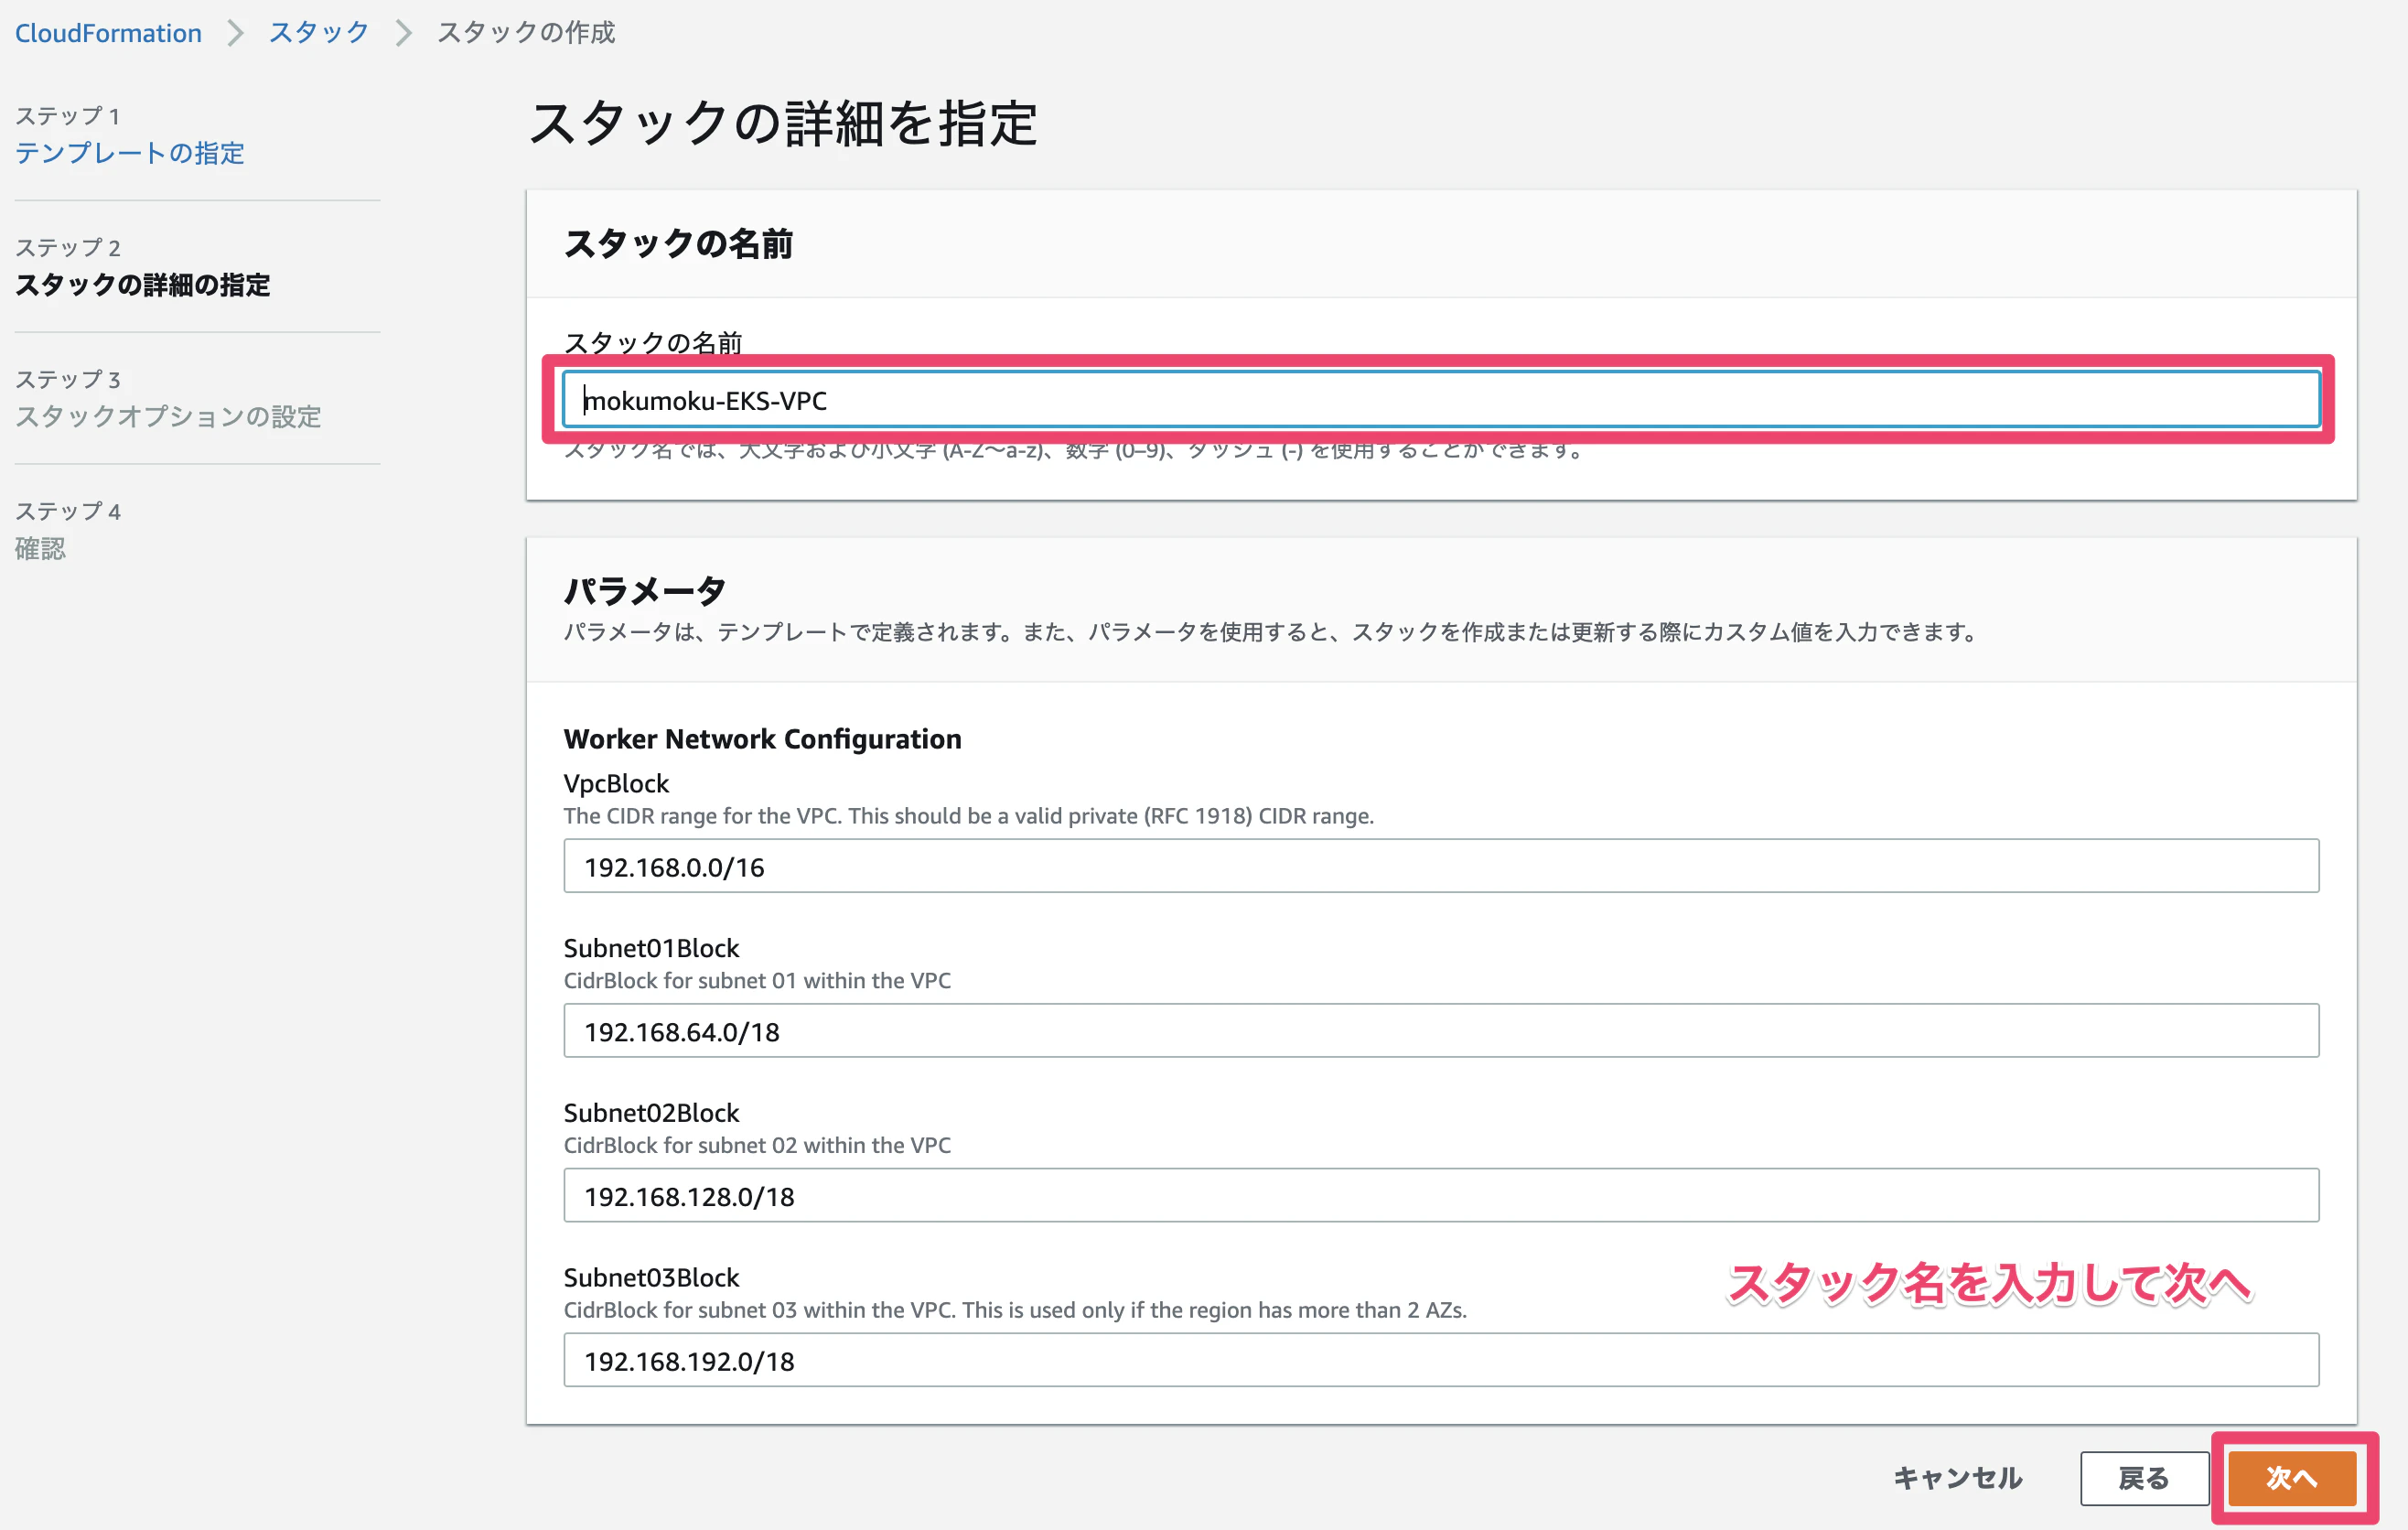Click the 戻る button
Viewport: 2408px width, 1530px height.
click(x=2144, y=1478)
